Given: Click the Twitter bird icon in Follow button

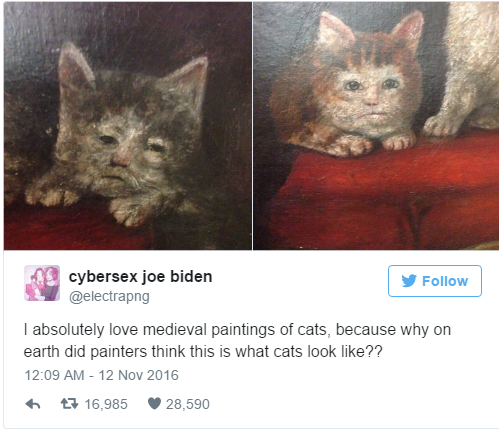Looking at the screenshot, I should [x=409, y=281].
